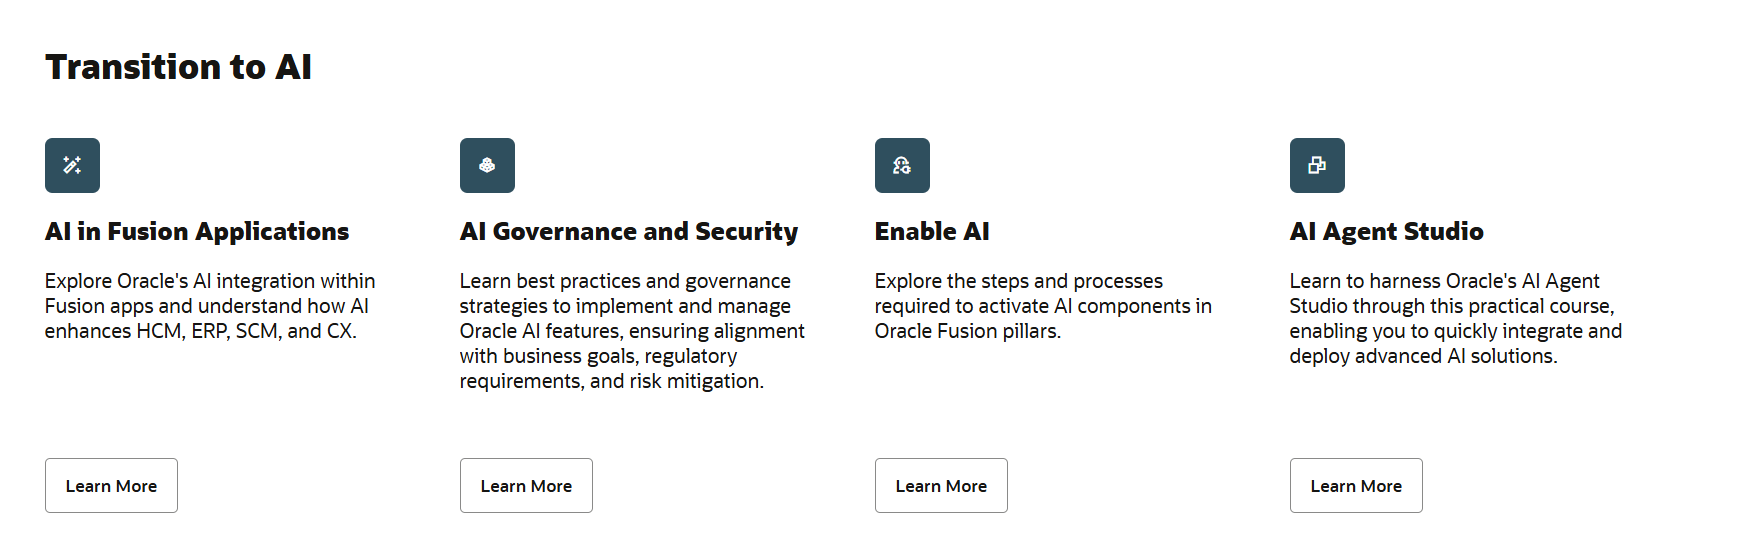
Task: Click the "AI in Fusion Applications" heading
Action: 197,232
